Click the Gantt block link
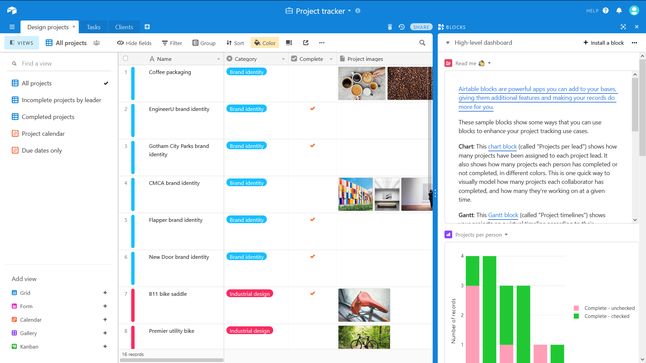This screenshot has width=646, height=363. click(x=503, y=215)
